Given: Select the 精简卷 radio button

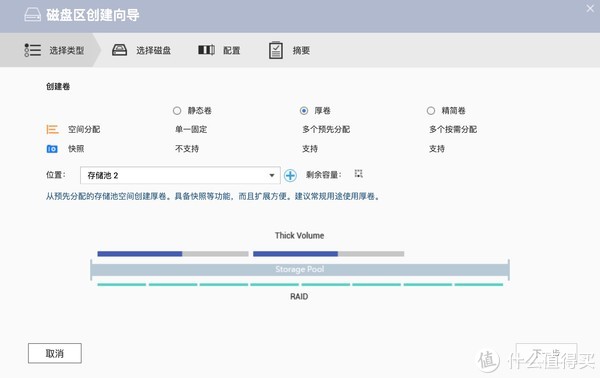Looking at the screenshot, I should coord(431,111).
